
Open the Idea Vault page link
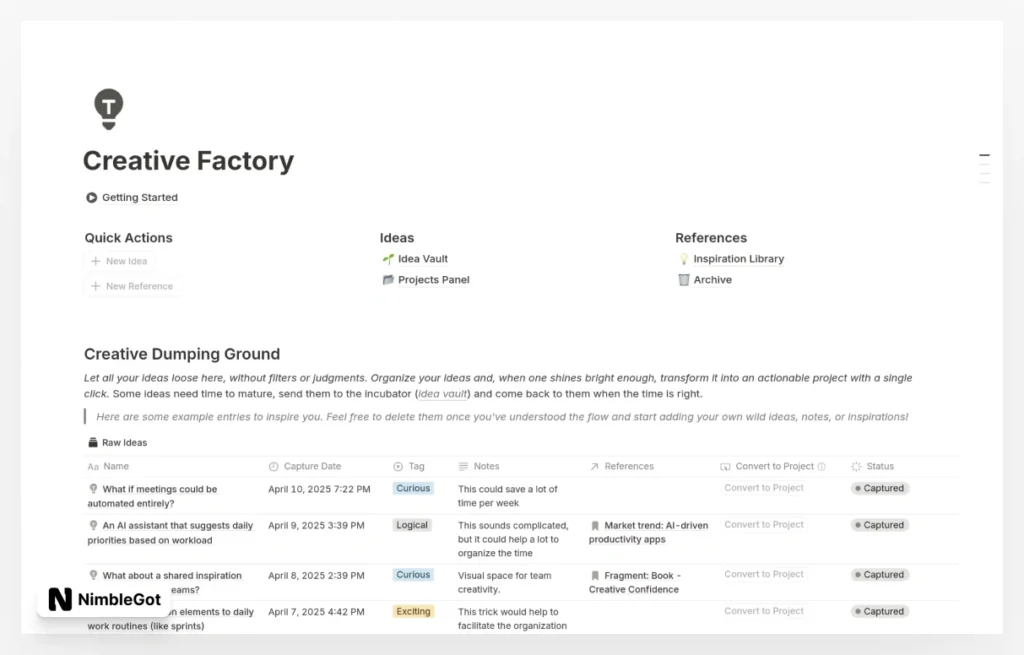point(422,259)
